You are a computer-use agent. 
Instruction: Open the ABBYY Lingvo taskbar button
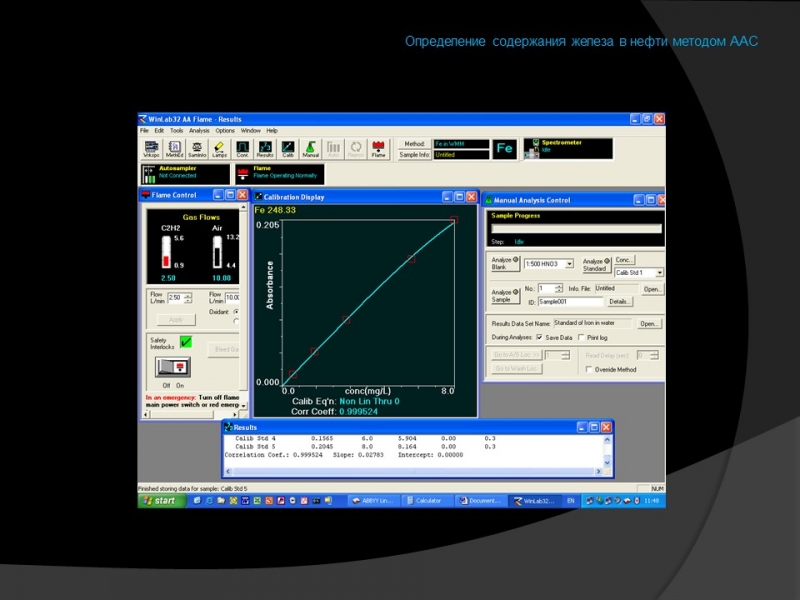373,501
